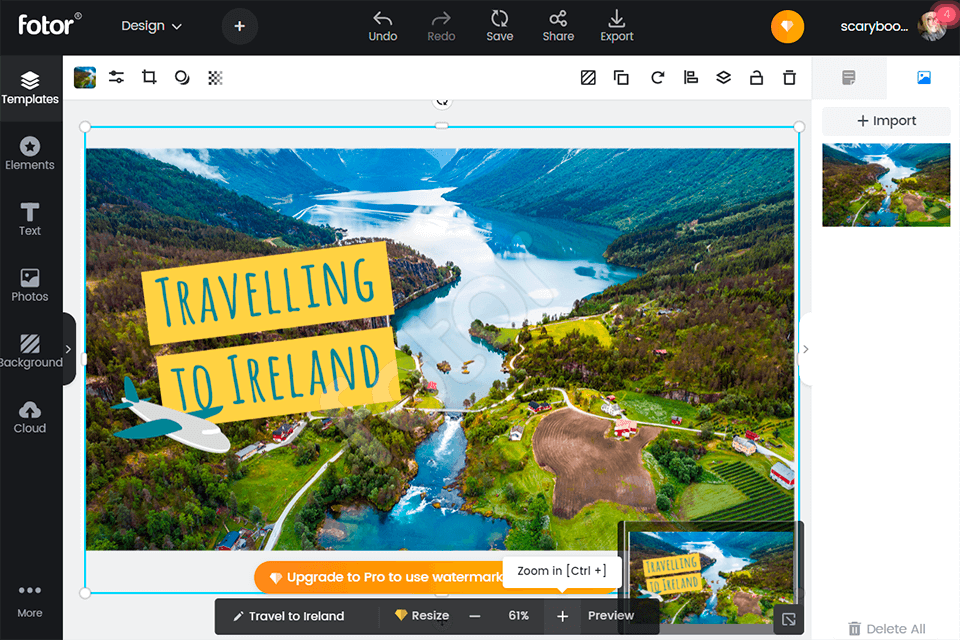Image resolution: width=960 pixels, height=640 pixels.
Task: Toggle the lock on selected element
Action: click(x=756, y=77)
